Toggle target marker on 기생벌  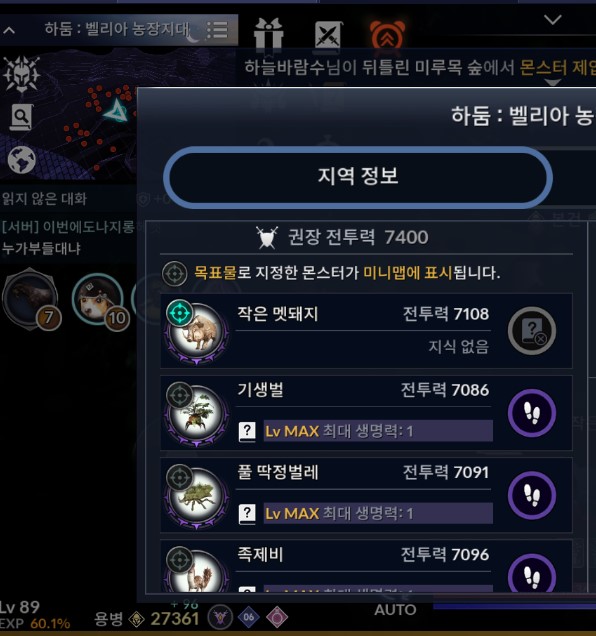tap(180, 395)
